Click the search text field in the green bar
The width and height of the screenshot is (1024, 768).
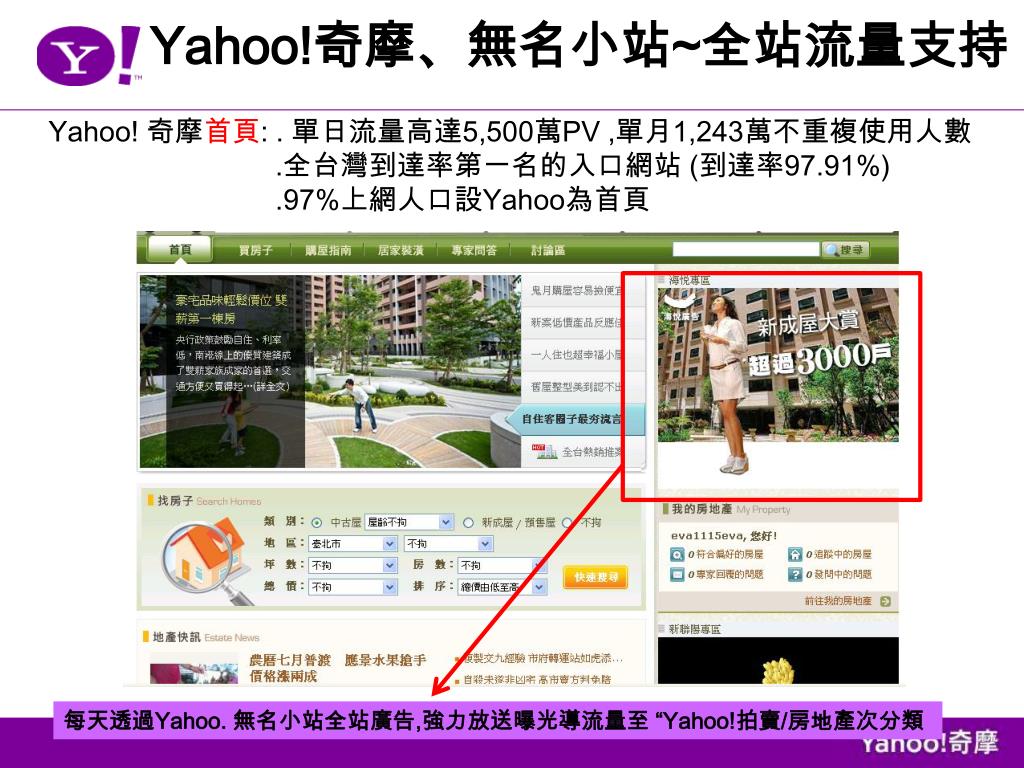point(745,249)
